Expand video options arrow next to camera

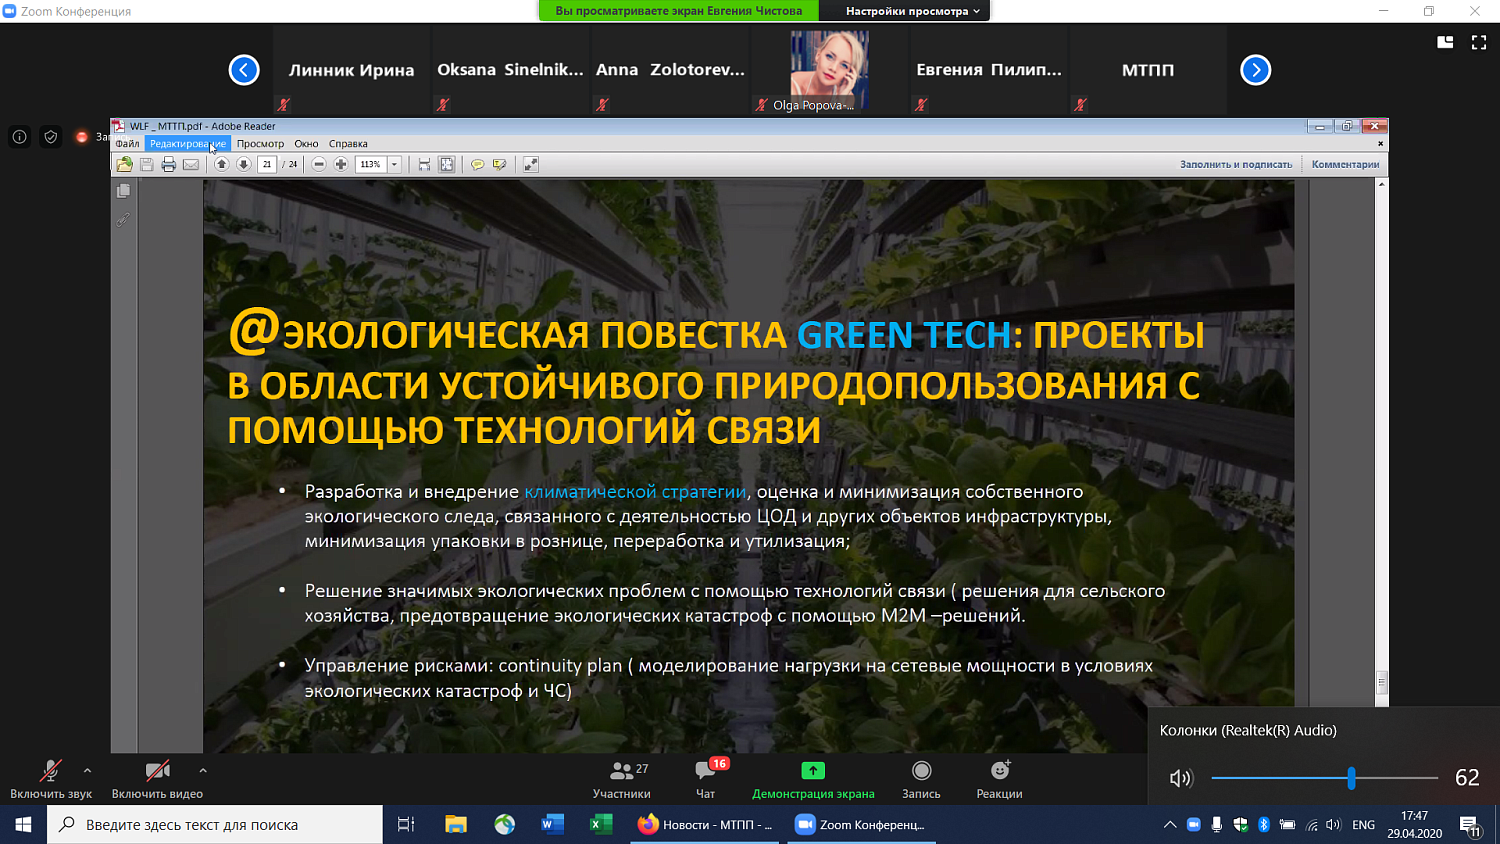coord(203,771)
